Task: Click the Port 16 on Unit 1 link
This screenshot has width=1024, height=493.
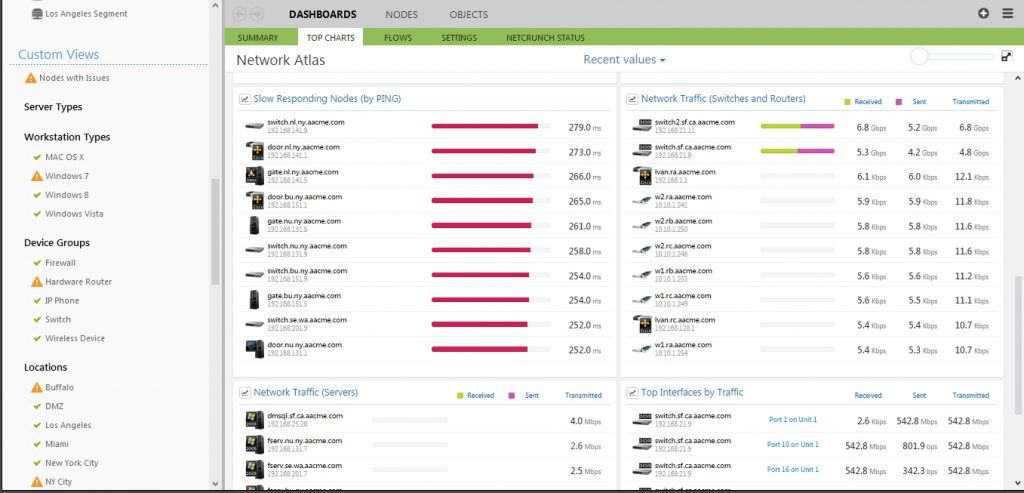Action: pos(793,469)
